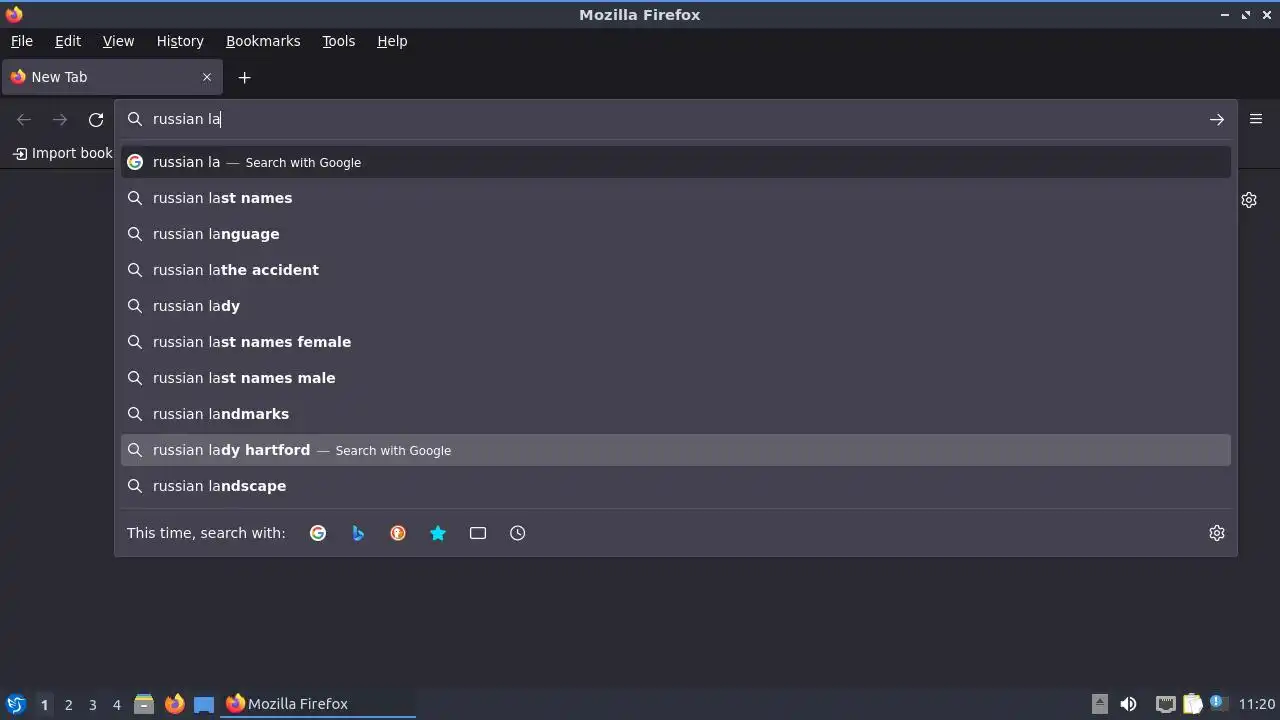Viewport: 1280px width, 720px height.
Task: Open the Bookmarks menu
Action: point(263,41)
